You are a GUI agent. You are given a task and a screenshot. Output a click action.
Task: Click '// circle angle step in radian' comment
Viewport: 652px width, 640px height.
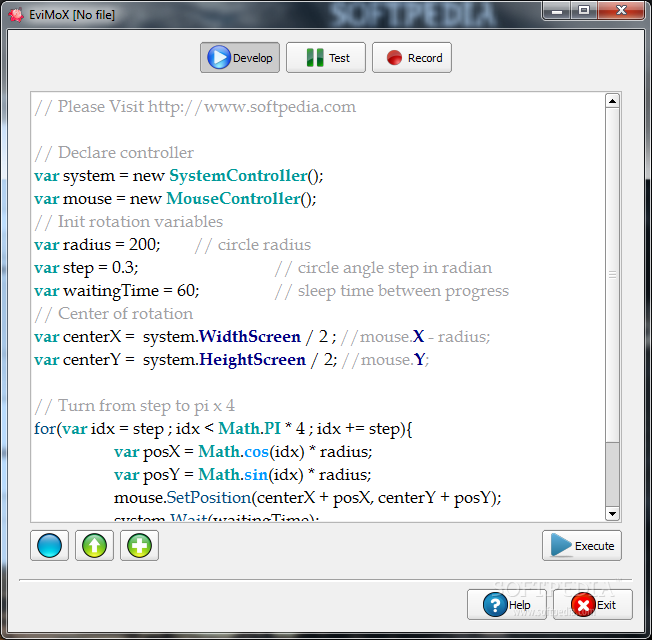[383, 268]
